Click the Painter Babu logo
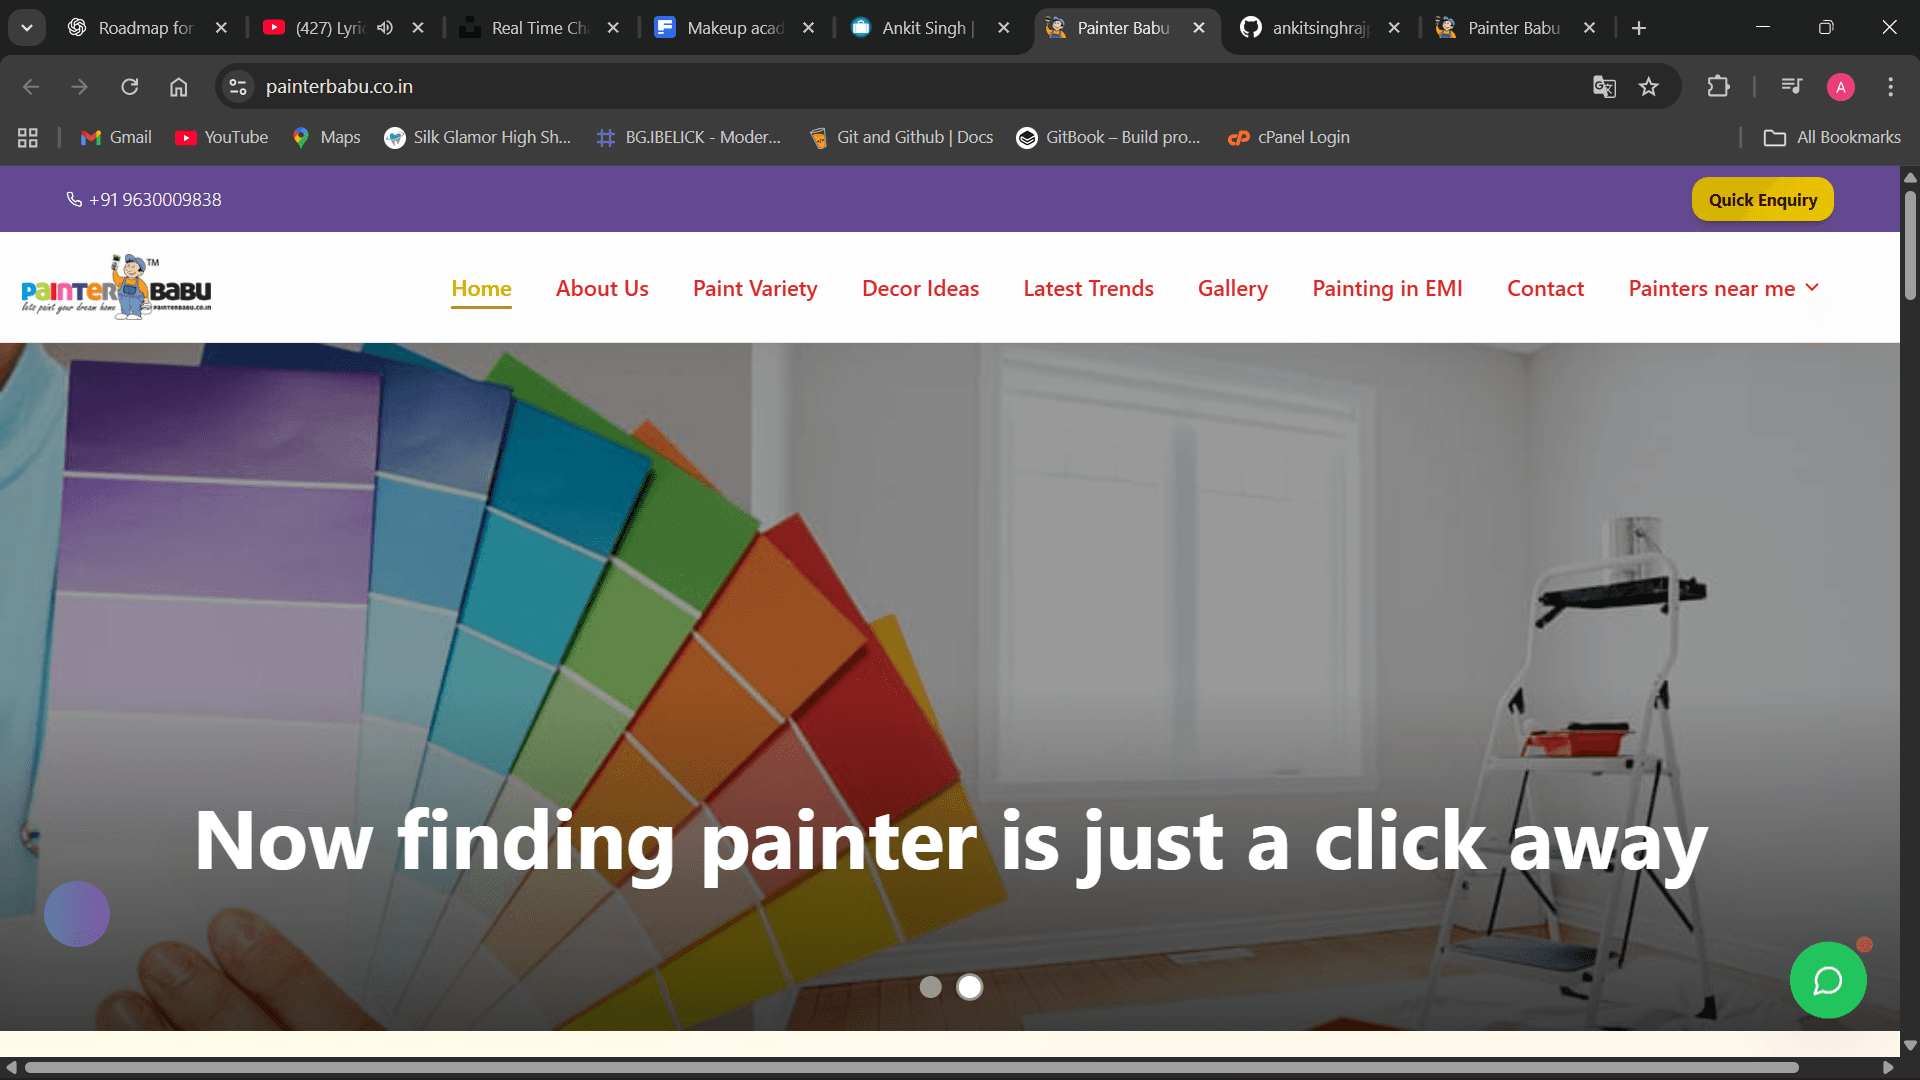Image resolution: width=1920 pixels, height=1080 pixels. point(116,288)
